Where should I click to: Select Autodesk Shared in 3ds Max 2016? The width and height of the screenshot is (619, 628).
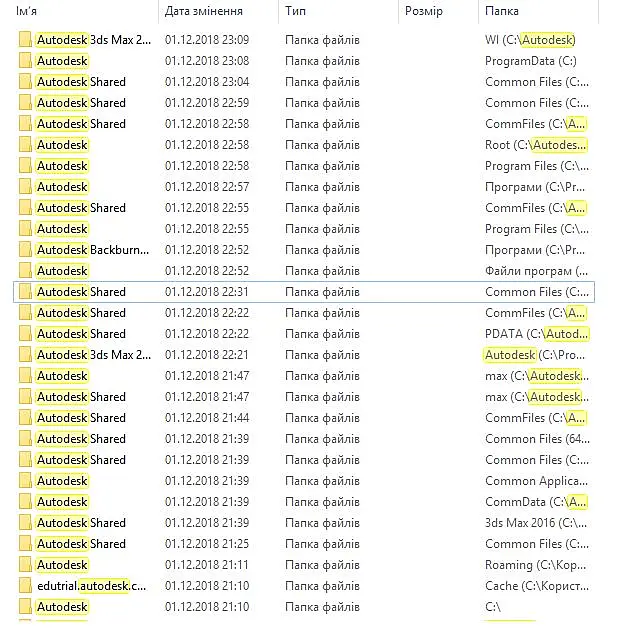304,523
